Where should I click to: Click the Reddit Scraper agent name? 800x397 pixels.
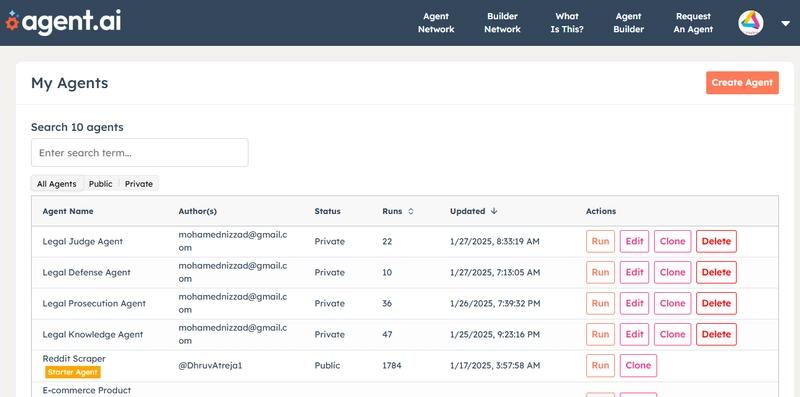pos(74,359)
